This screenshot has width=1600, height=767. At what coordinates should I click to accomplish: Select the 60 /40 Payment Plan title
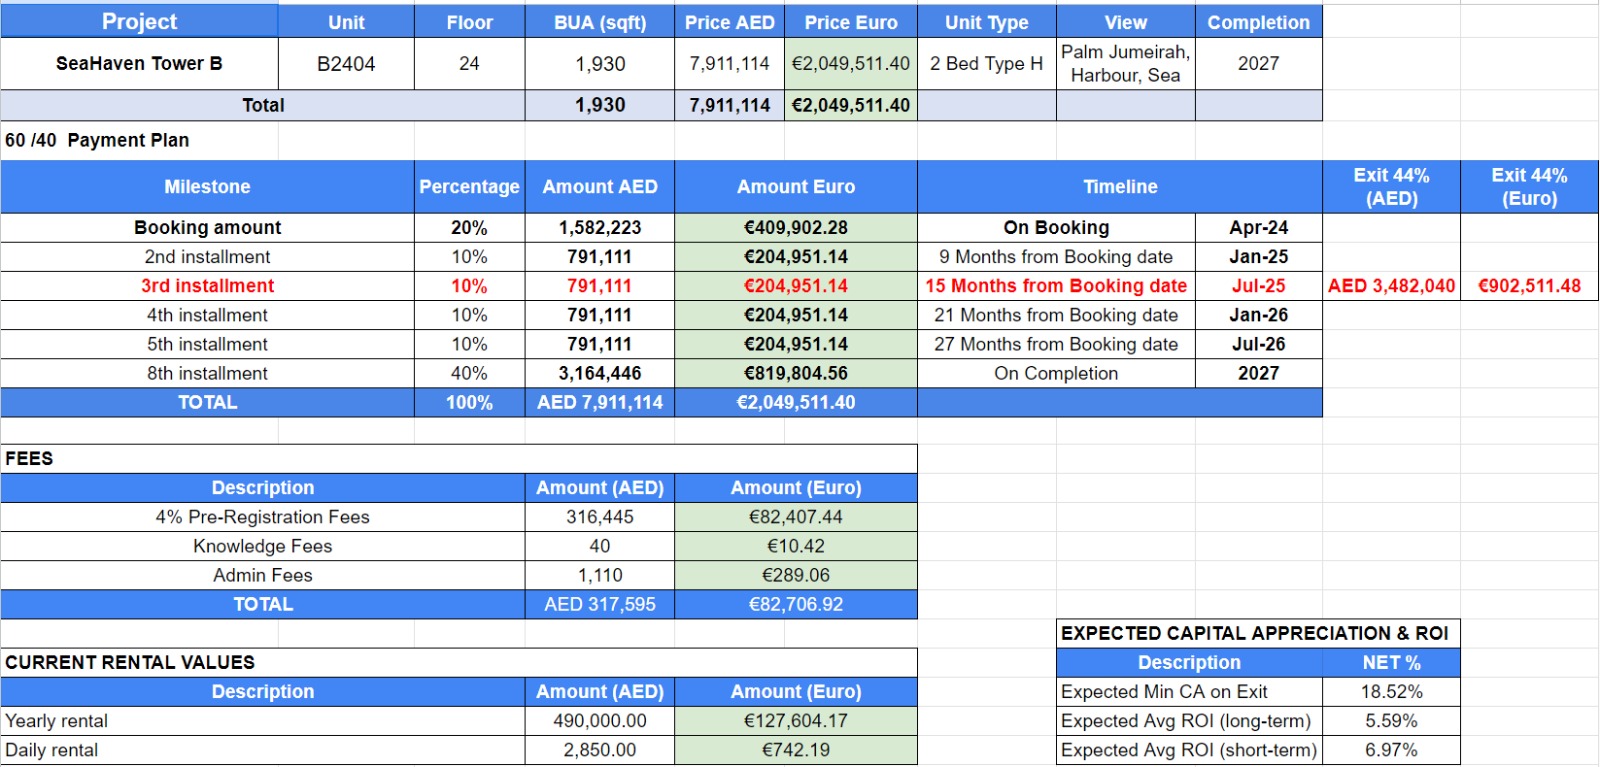tap(97, 140)
